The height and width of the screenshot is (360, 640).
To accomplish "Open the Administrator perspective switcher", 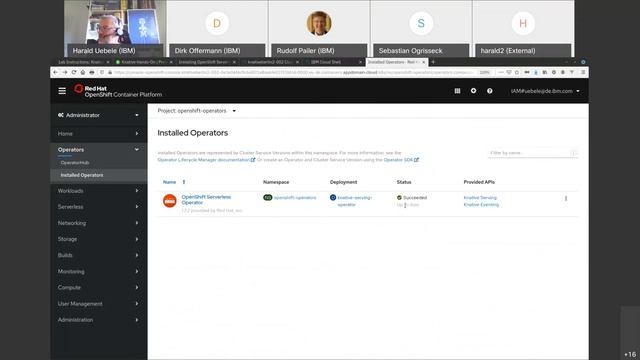I will tap(98, 115).
